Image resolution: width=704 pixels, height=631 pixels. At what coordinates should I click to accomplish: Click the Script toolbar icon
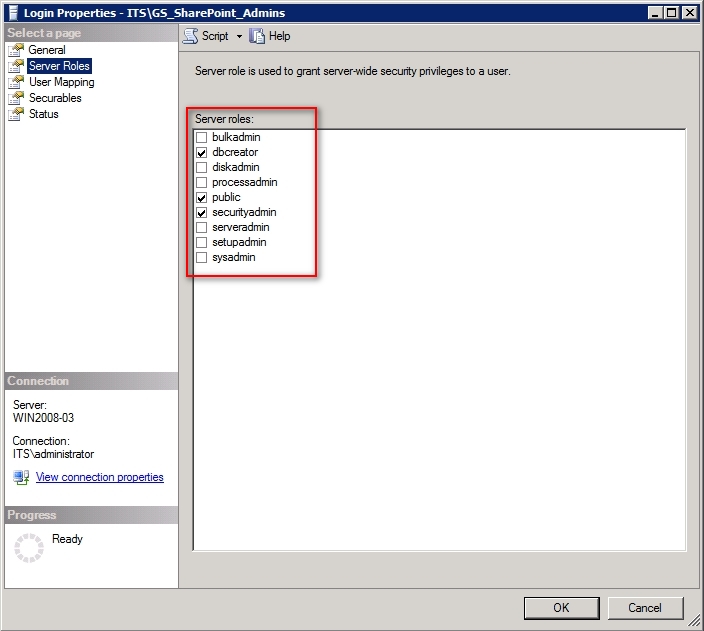(x=190, y=36)
